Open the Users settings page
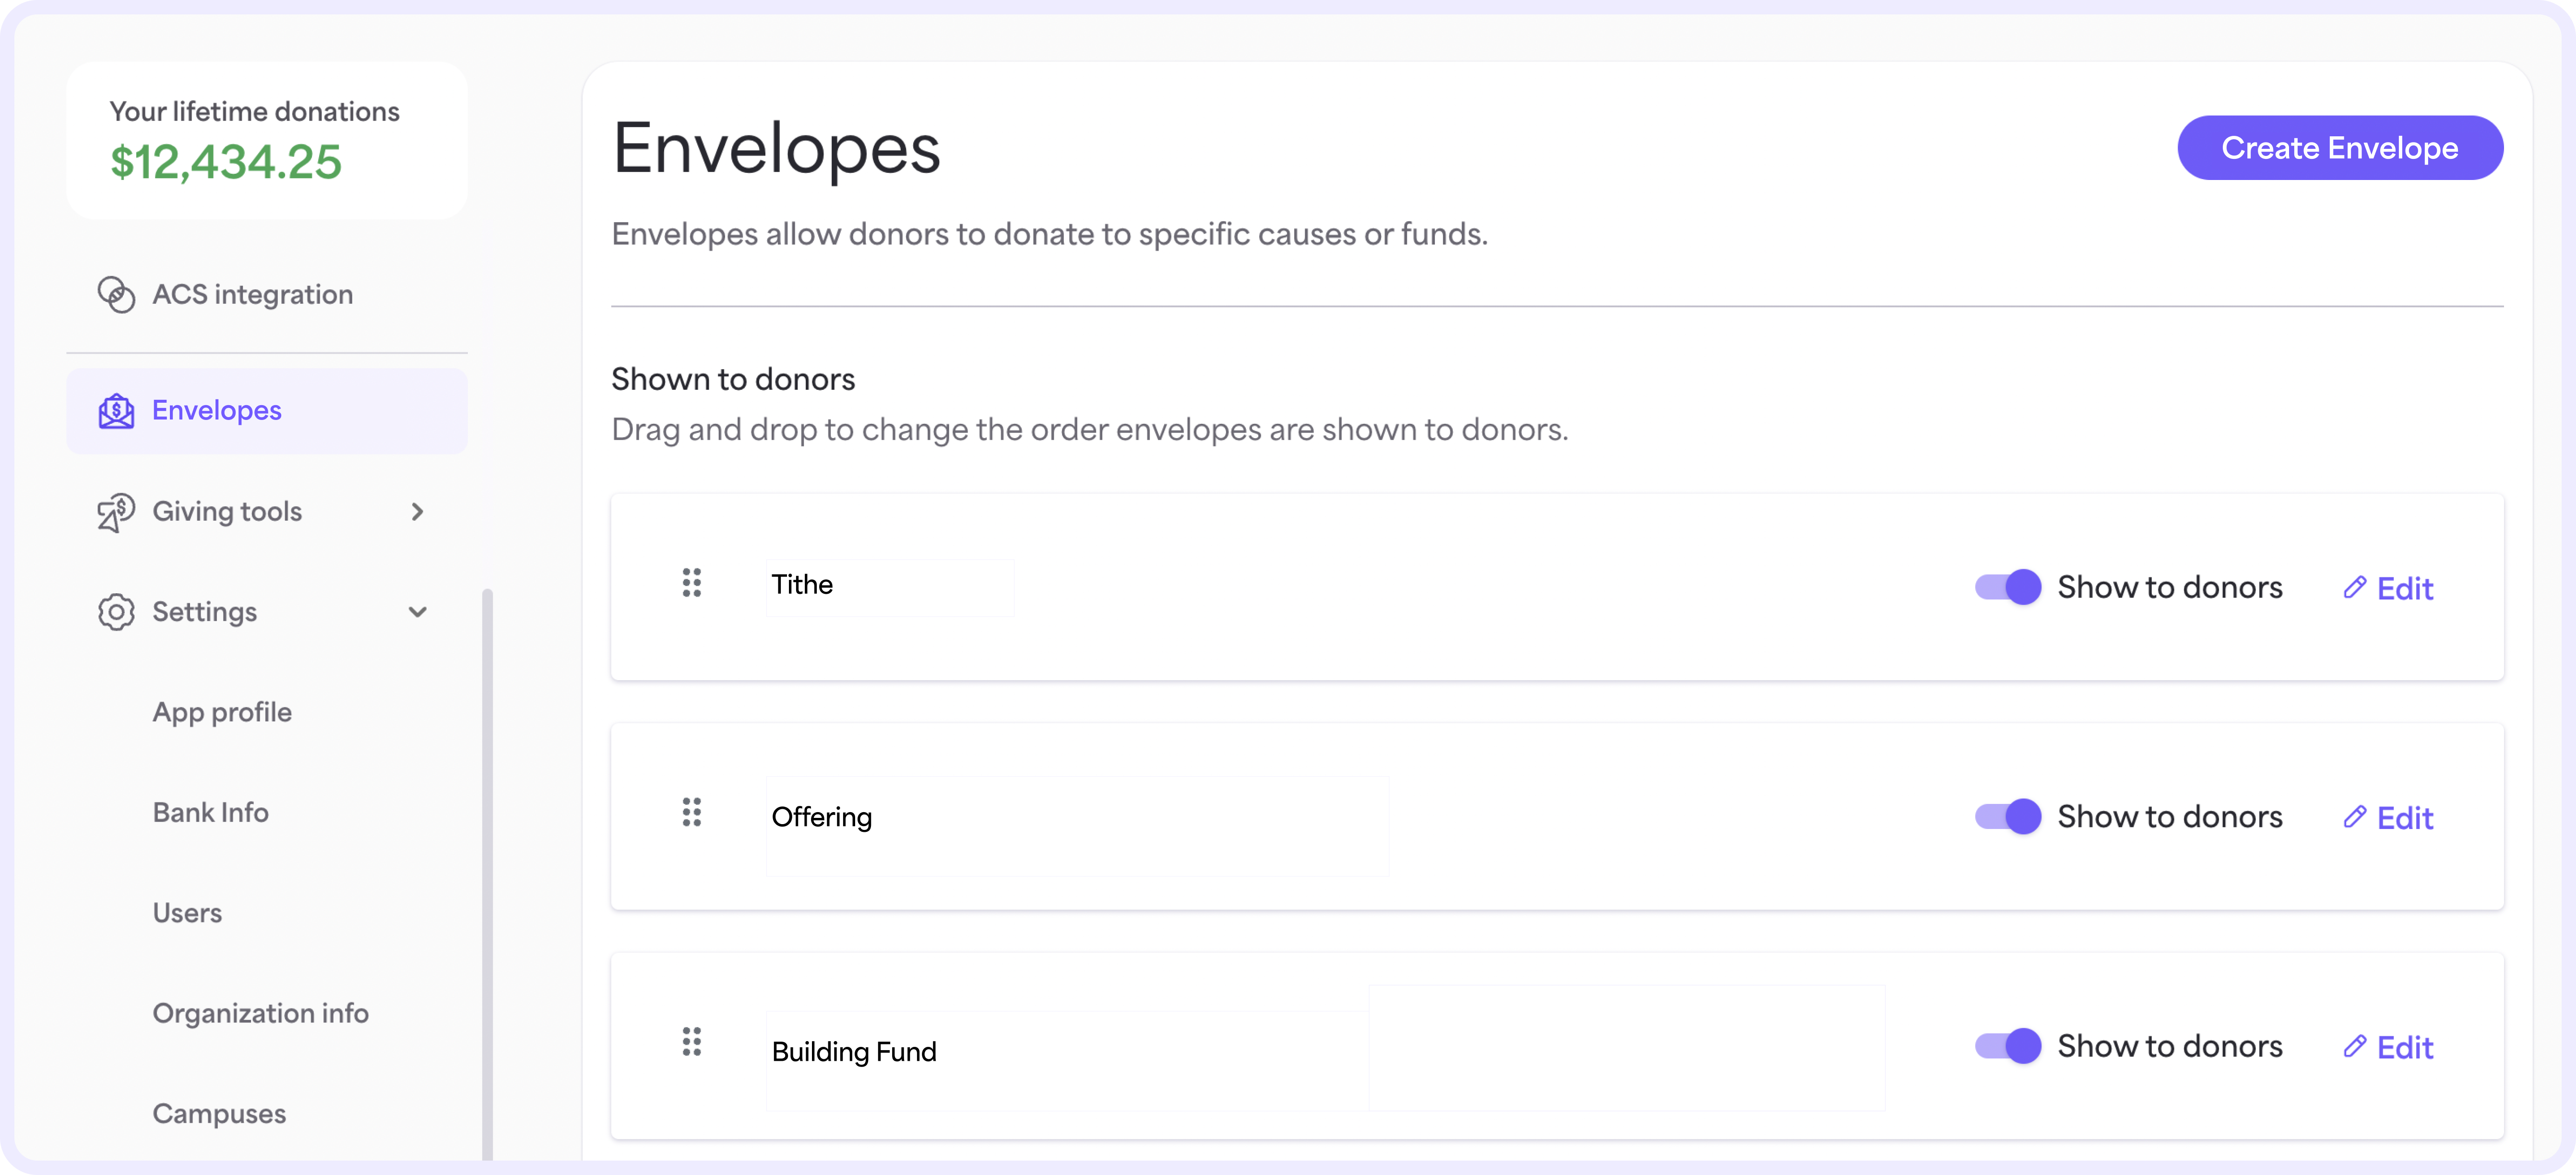The width and height of the screenshot is (2576, 1175). click(x=187, y=913)
